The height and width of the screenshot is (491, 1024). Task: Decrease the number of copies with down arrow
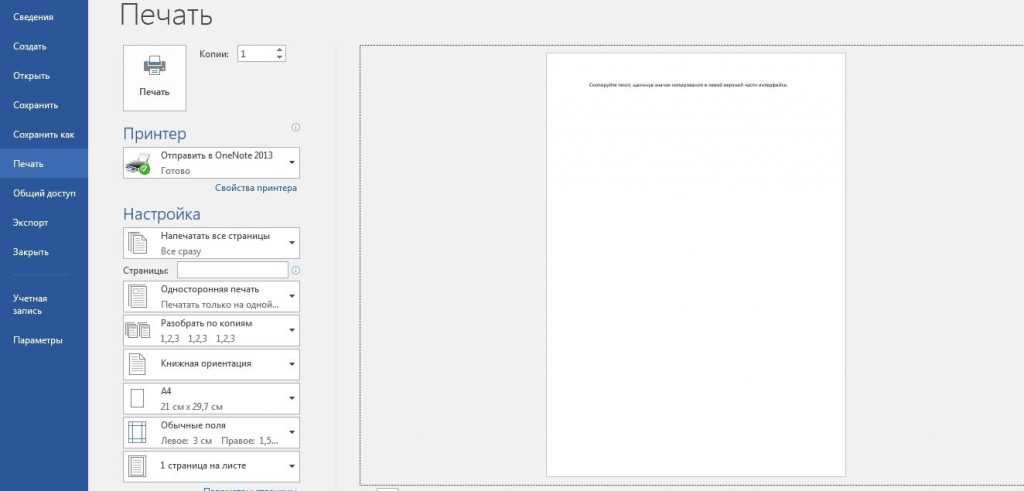point(279,58)
